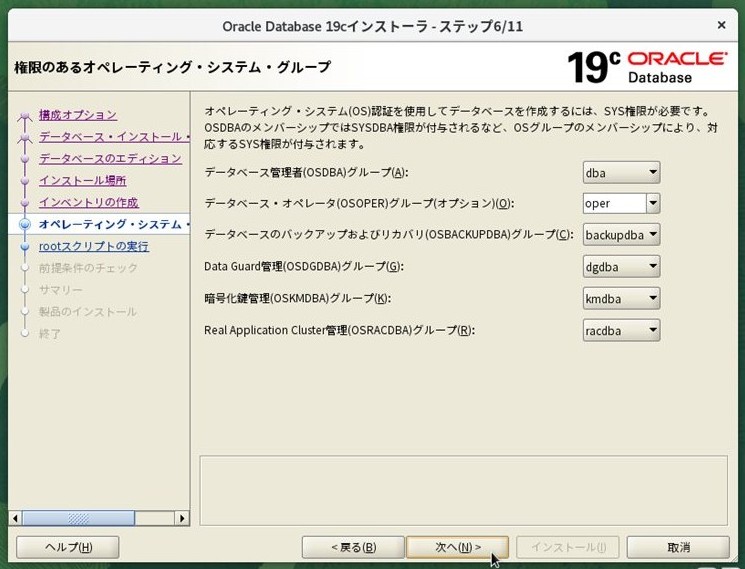Click the Real Application Cluster管理 label
745x569 pixels.
coord(339,330)
